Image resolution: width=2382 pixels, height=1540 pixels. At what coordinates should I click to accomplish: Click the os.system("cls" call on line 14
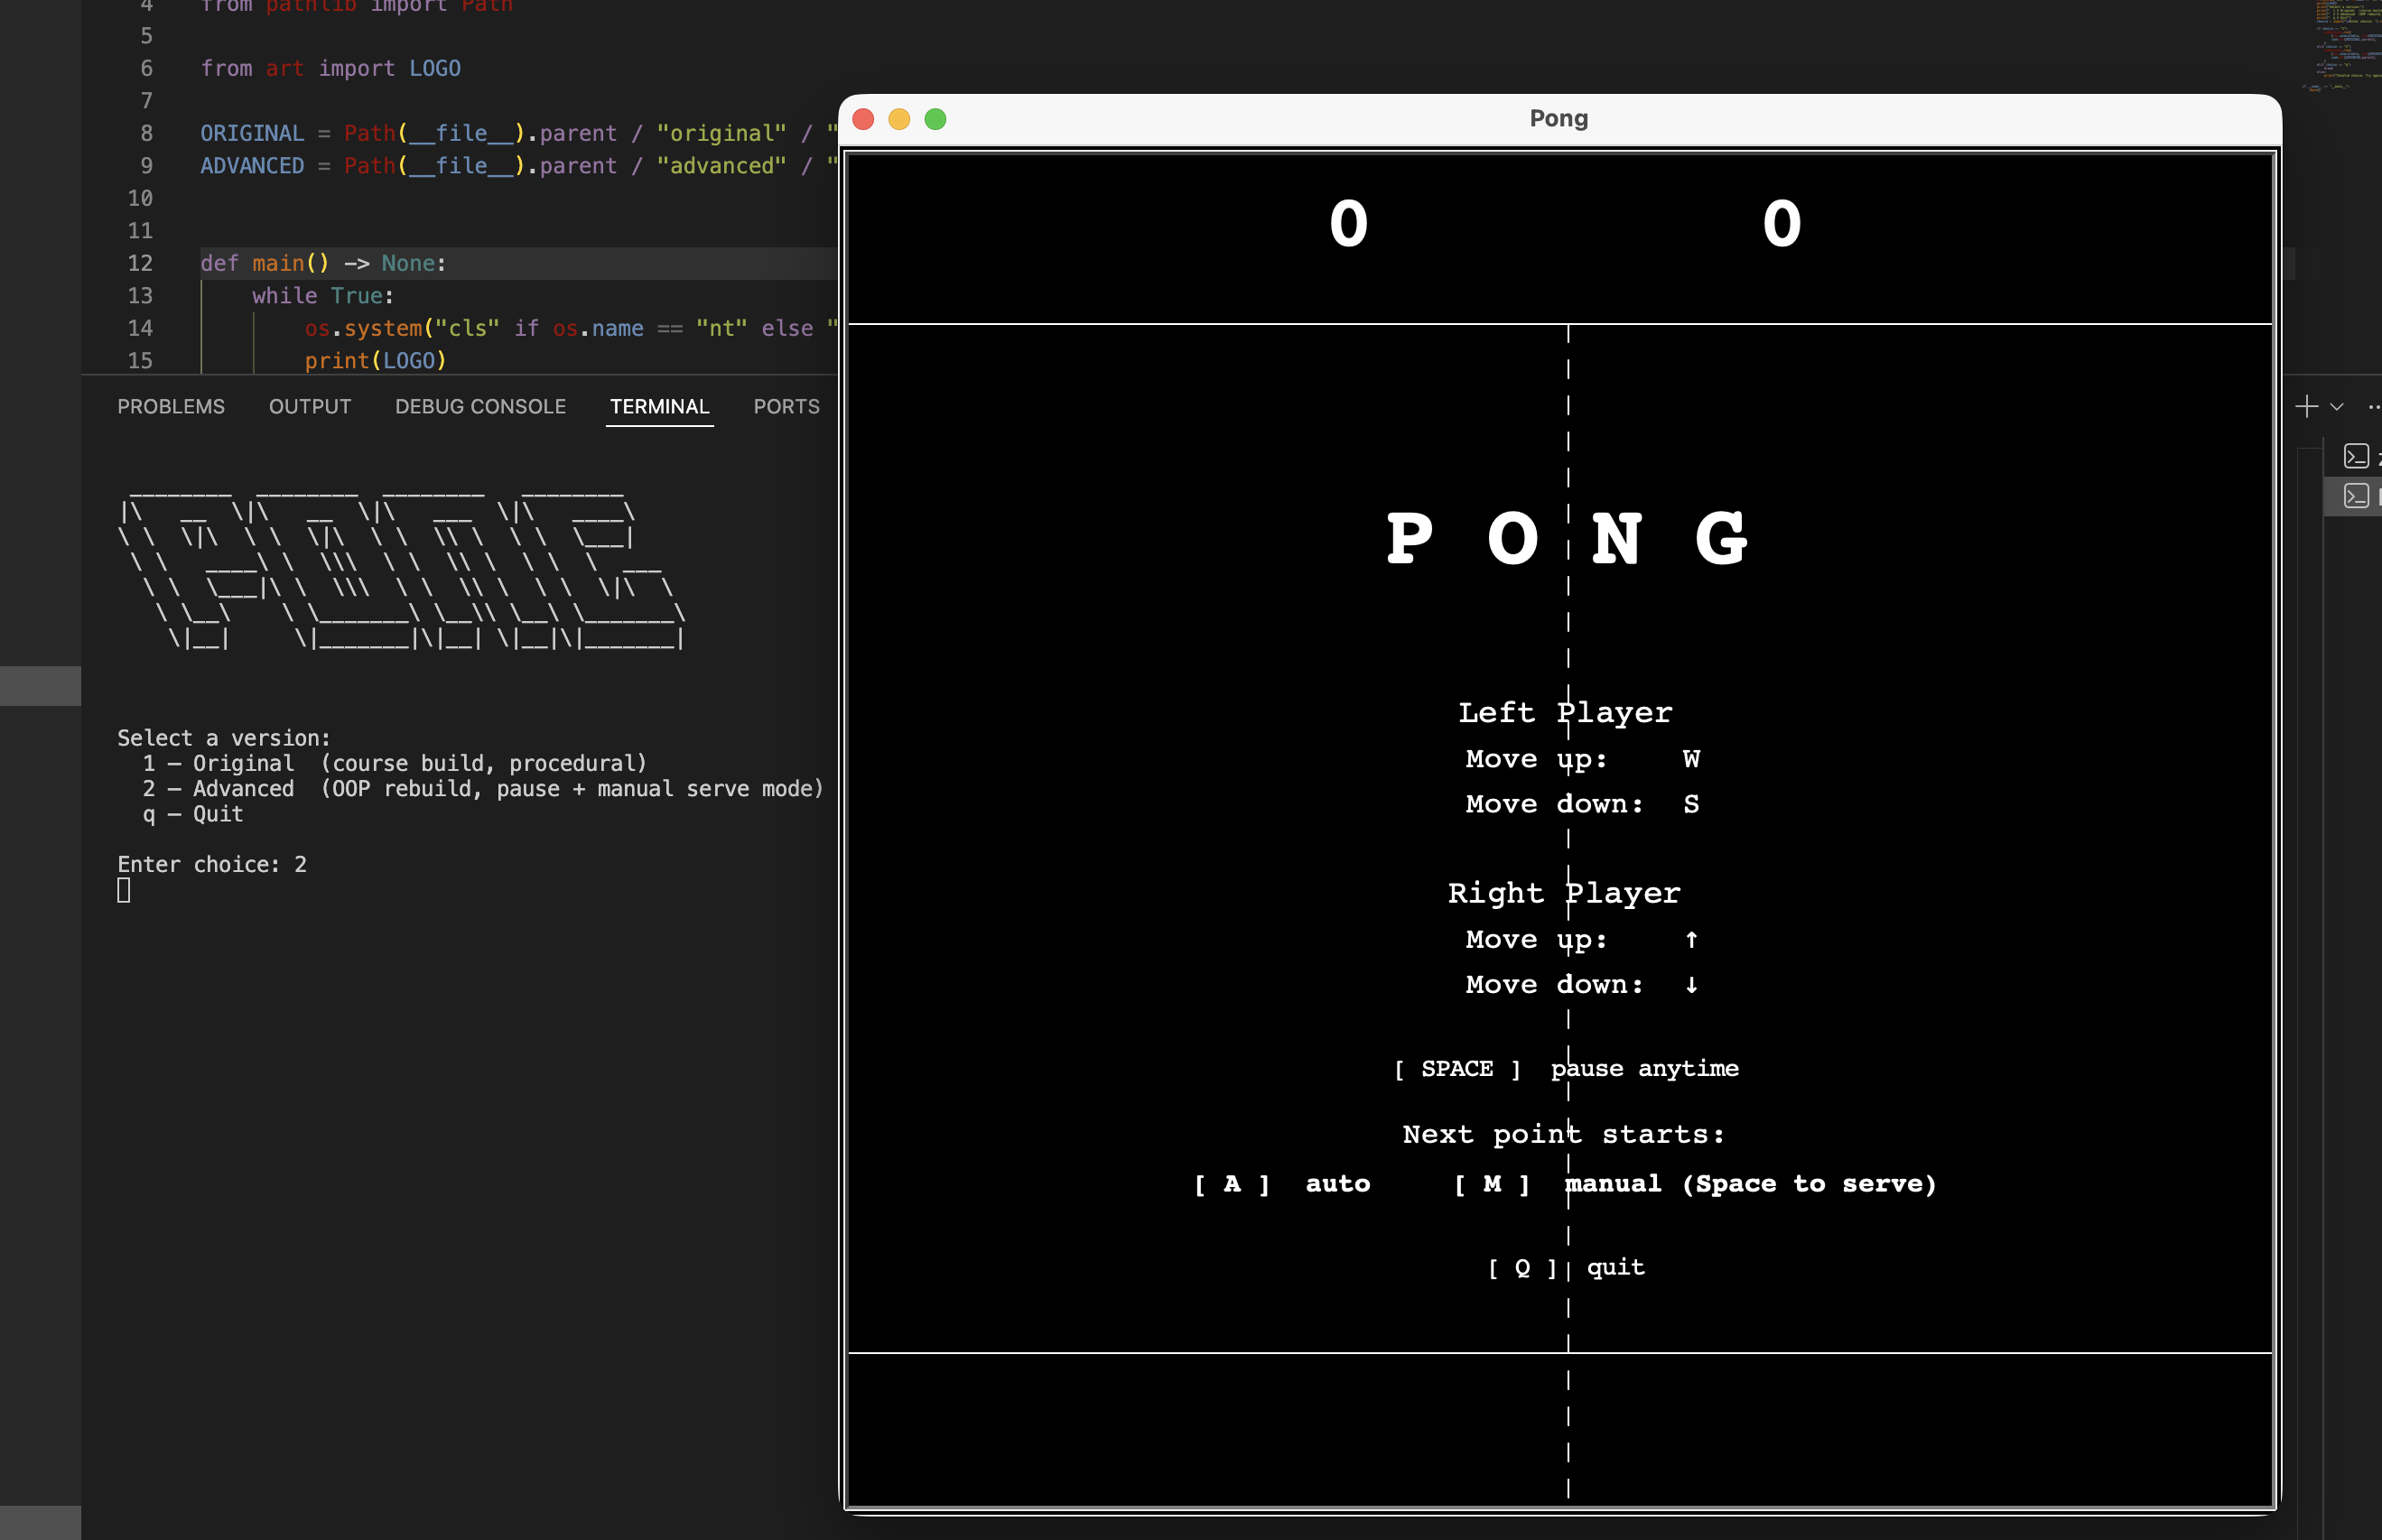[x=402, y=328]
